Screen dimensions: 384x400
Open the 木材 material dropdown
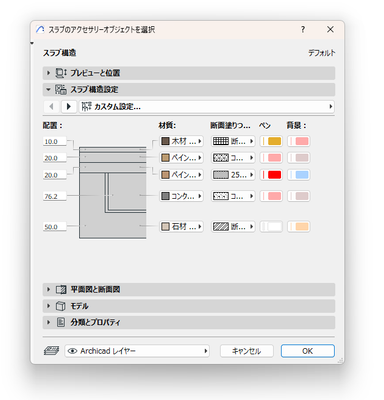(x=181, y=141)
